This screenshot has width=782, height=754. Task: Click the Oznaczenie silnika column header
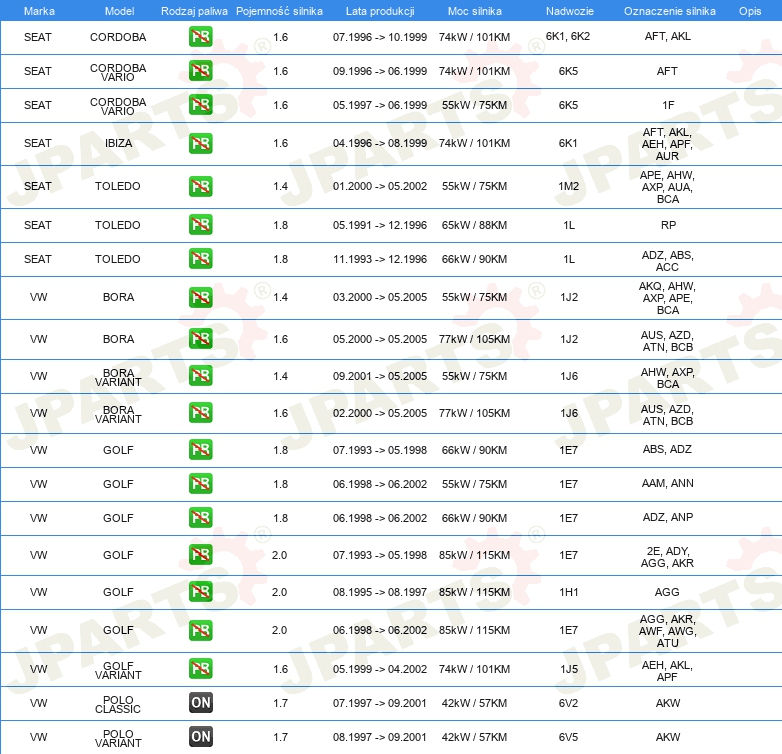[670, 11]
